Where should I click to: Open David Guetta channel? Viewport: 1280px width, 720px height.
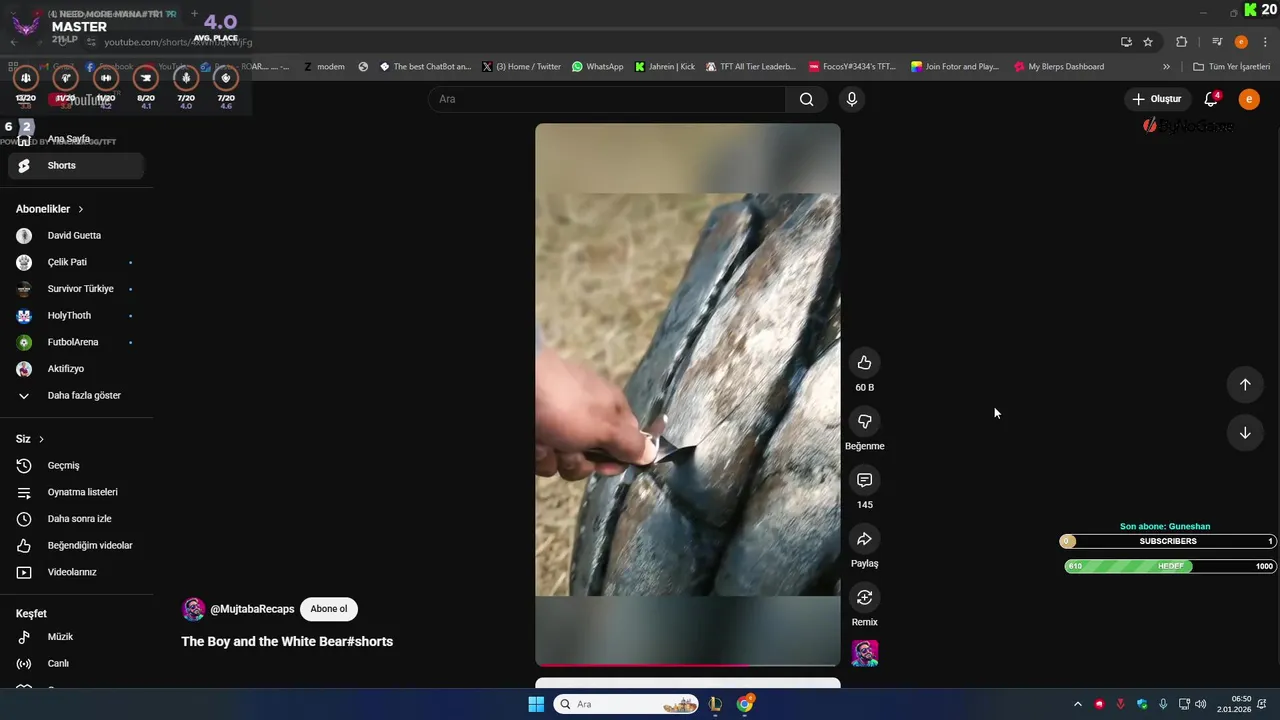pyautogui.click(x=76, y=236)
